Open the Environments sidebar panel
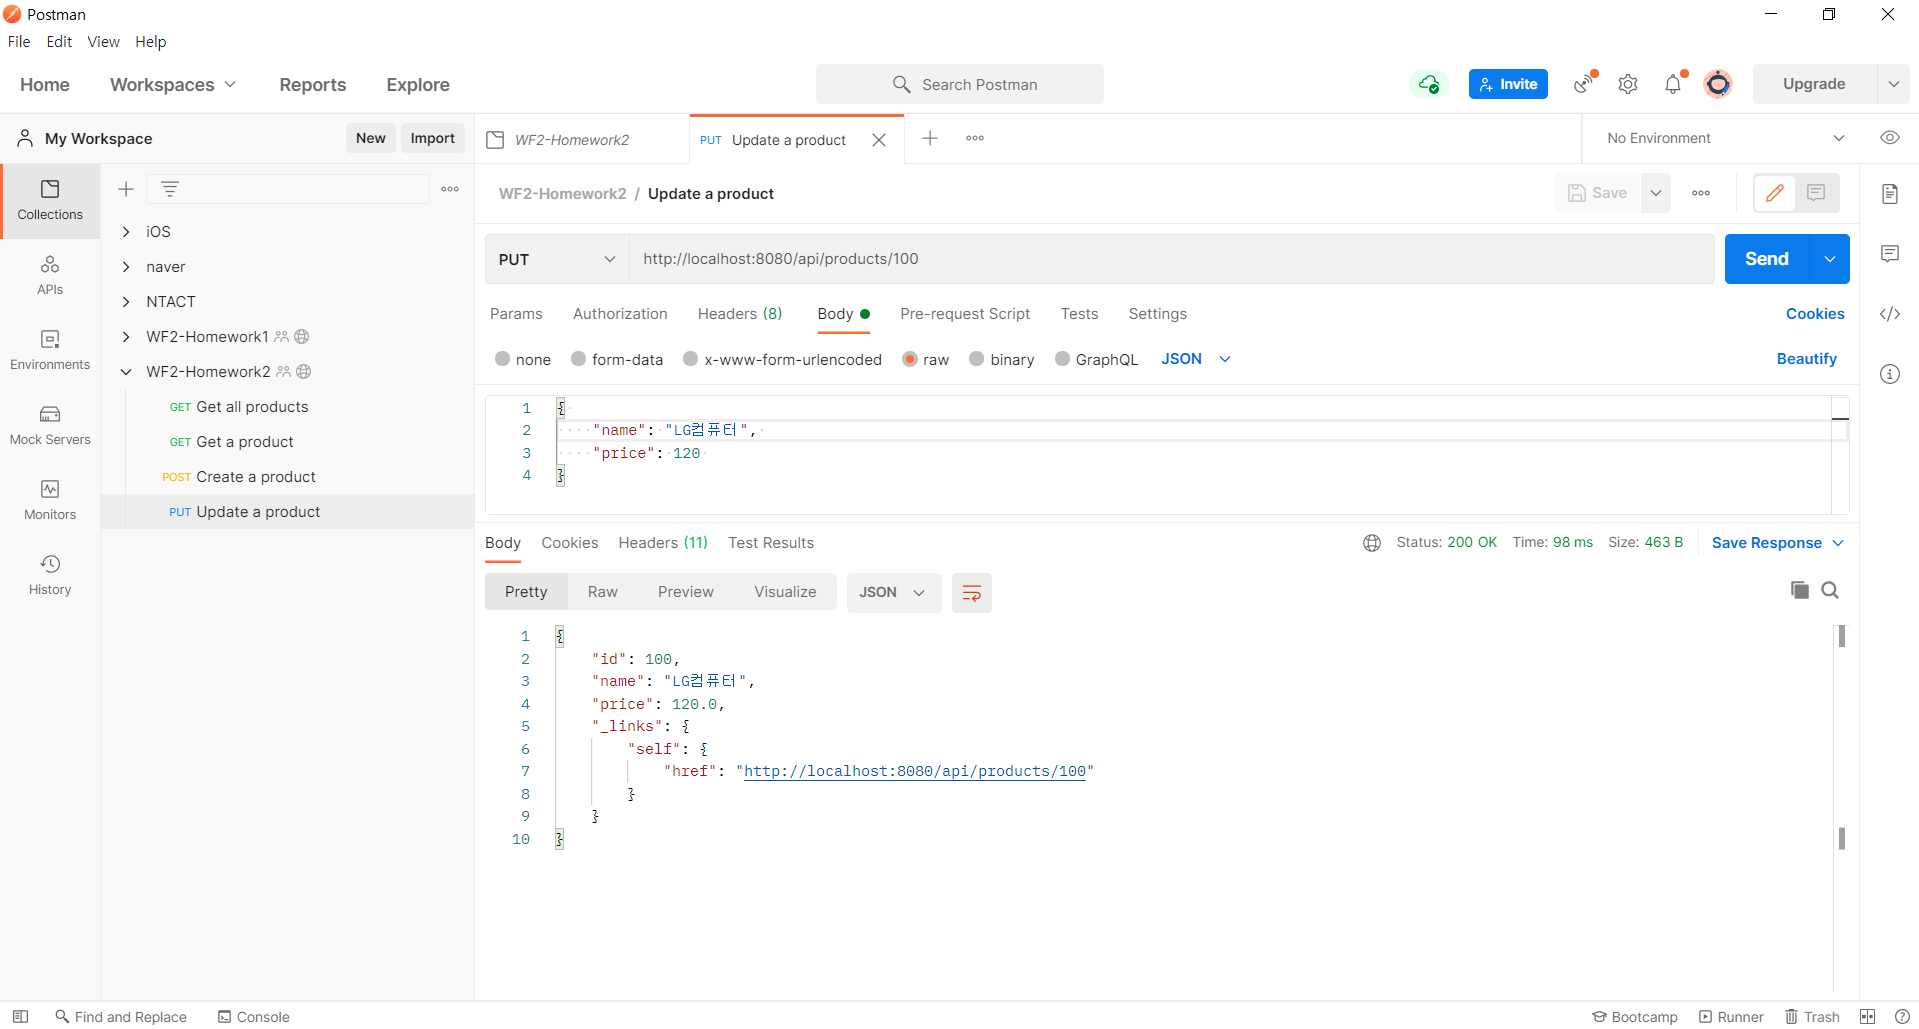The image size is (1919, 1029). (50, 350)
